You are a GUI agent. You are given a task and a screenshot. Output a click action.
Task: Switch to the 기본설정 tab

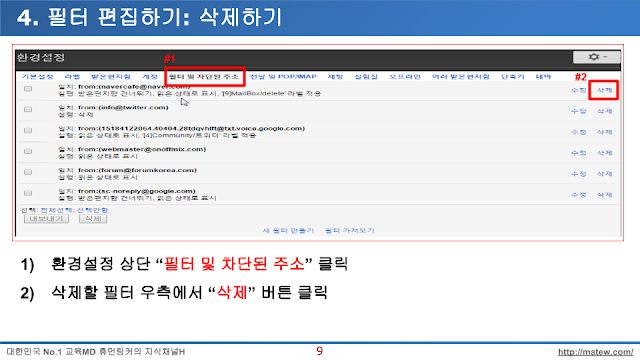[37, 77]
